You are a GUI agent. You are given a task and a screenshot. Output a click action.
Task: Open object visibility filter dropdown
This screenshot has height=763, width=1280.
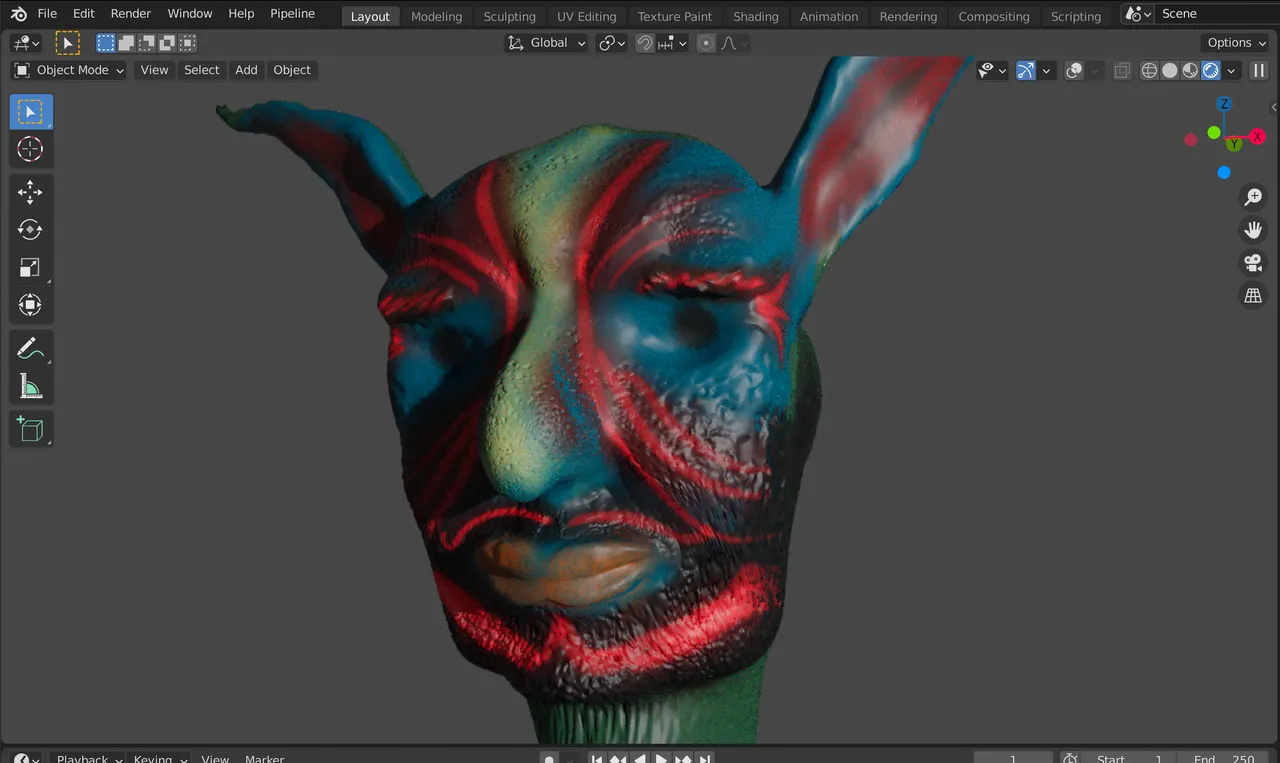[x=992, y=70]
